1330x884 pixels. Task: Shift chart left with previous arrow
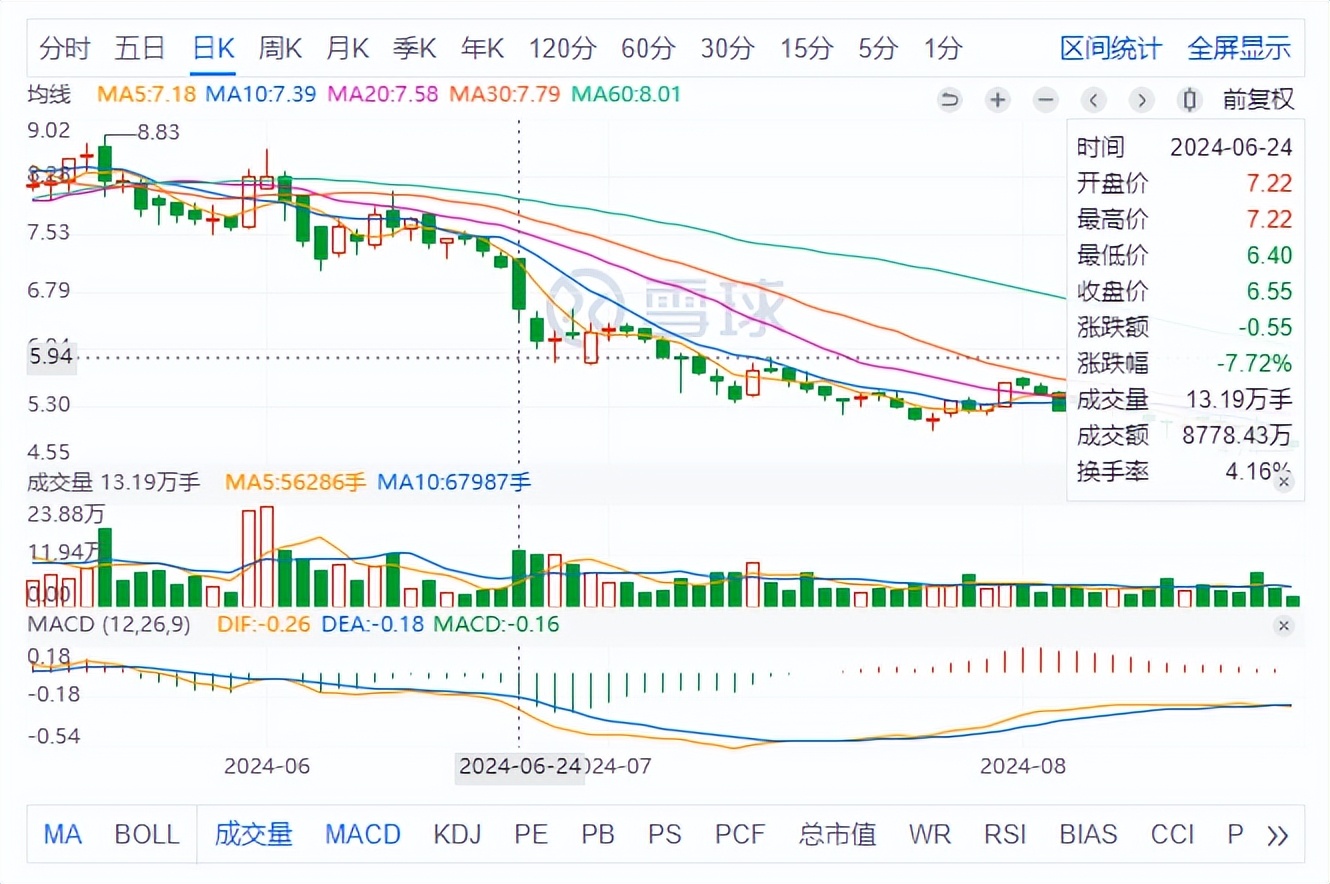tap(1093, 99)
